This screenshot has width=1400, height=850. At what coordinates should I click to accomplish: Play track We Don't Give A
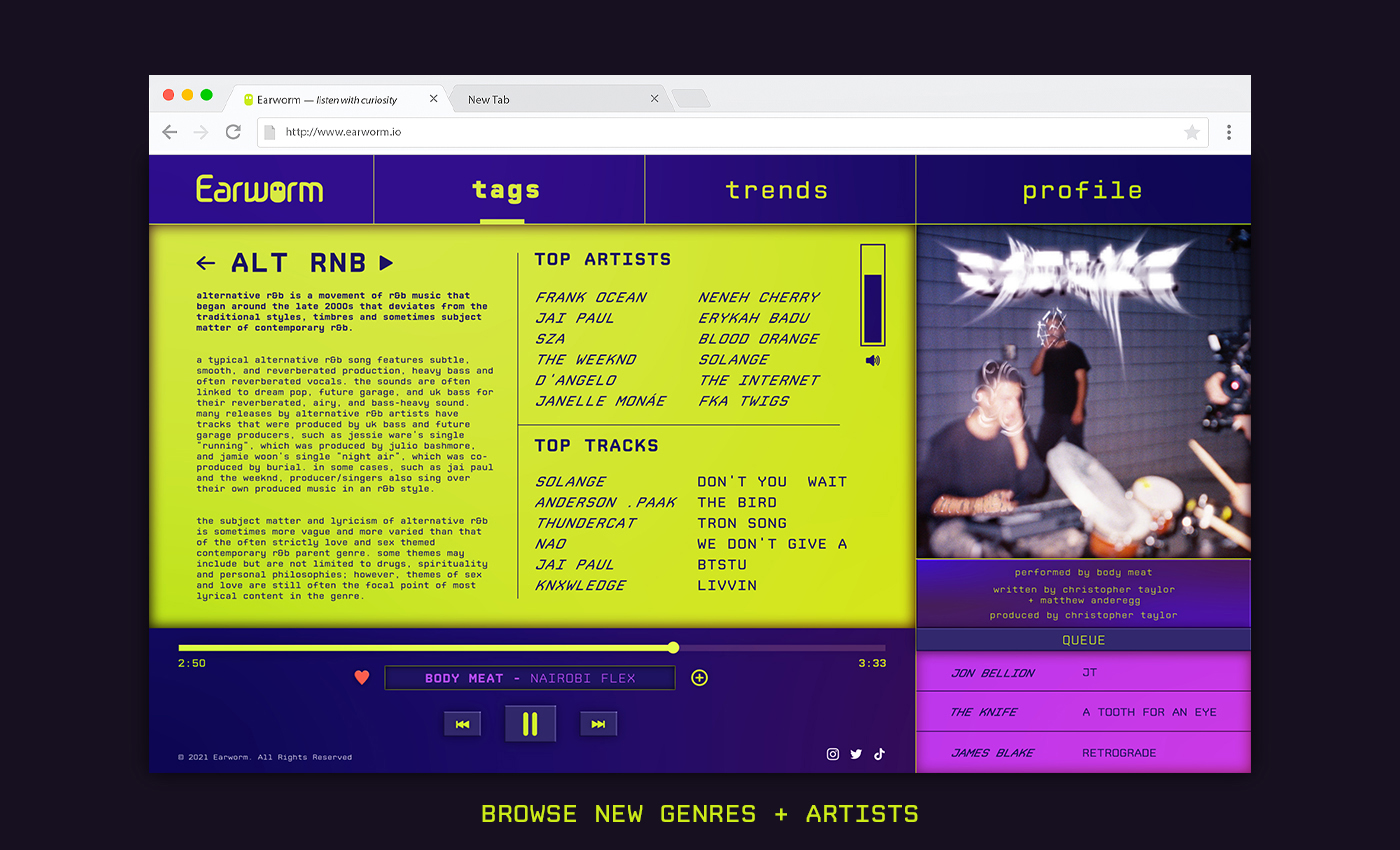772,544
